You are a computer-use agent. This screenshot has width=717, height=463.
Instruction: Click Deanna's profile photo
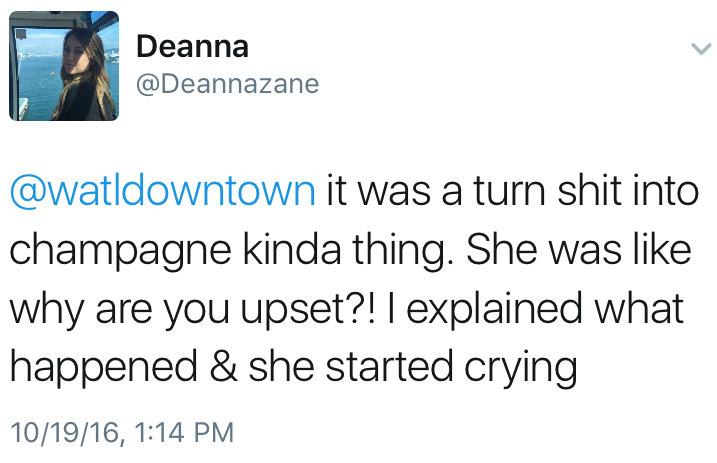click(x=65, y=66)
